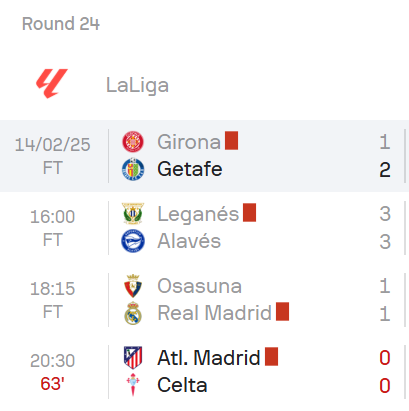Click the Leganés team crest

click(133, 214)
